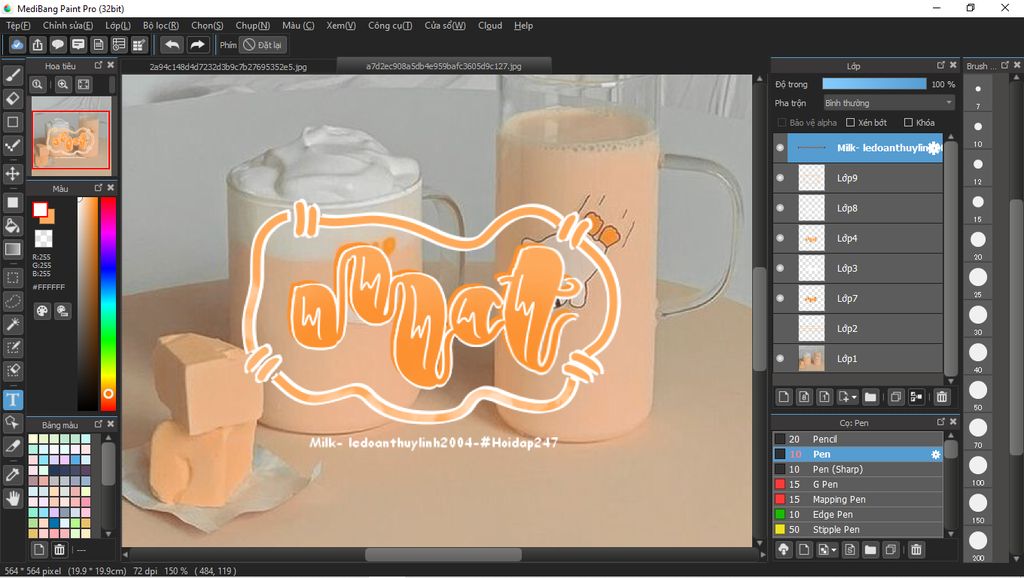Select the Bucket fill tool
Image resolution: width=1024 pixels, height=578 pixels.
(12, 226)
